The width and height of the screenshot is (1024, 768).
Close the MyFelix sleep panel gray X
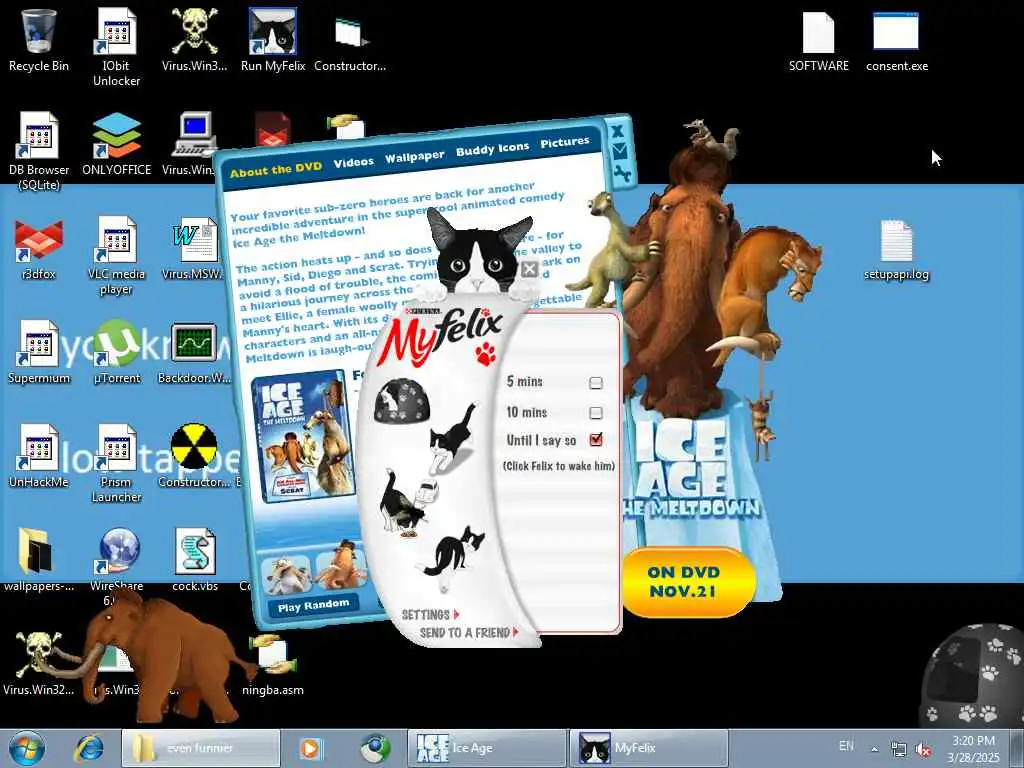tap(530, 268)
